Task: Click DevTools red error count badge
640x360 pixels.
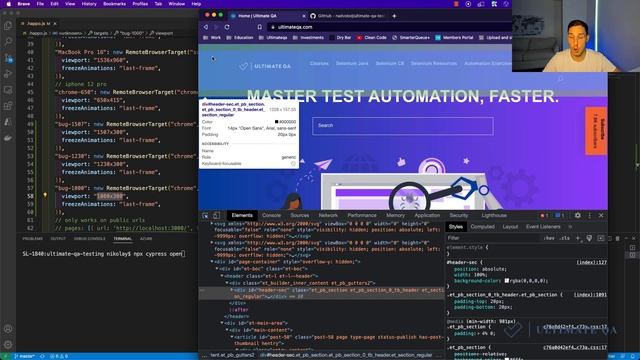Action: (x=544, y=216)
